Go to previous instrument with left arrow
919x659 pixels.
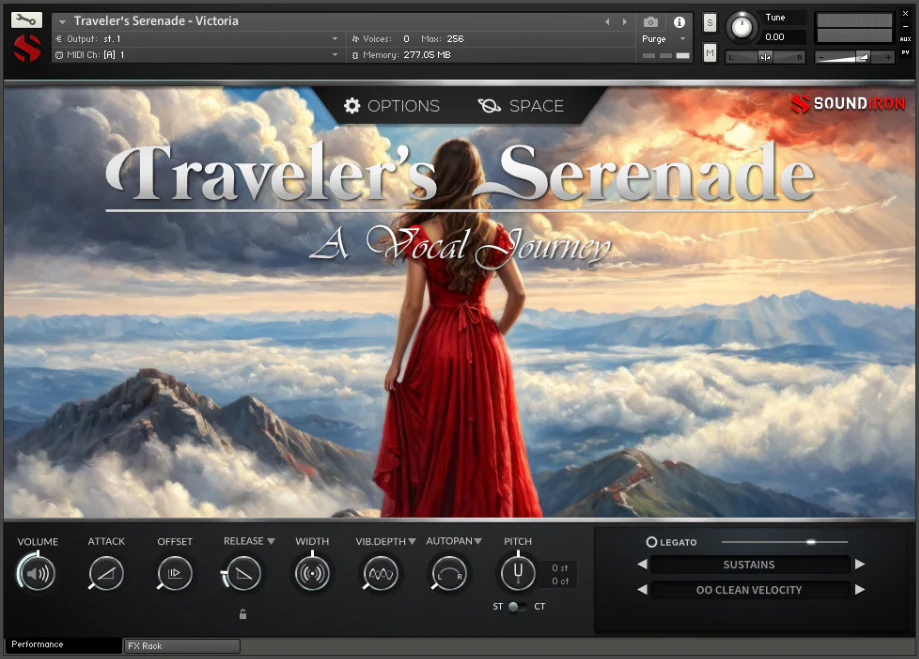607,22
